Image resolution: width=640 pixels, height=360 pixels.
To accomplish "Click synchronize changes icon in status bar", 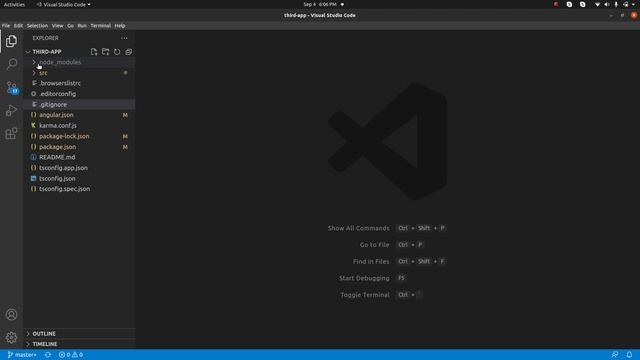I will point(48,355).
